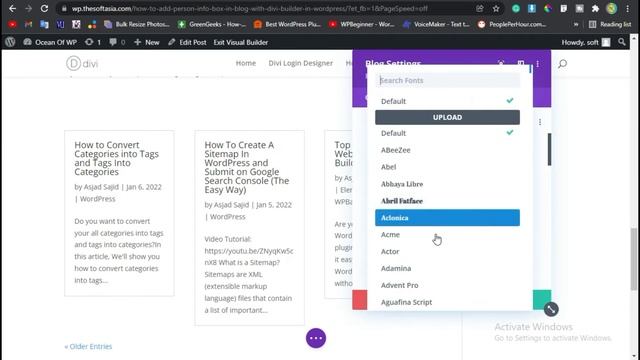Show more bookmarks chevron
Viewport: 640px width, 360px height.
(576, 24)
